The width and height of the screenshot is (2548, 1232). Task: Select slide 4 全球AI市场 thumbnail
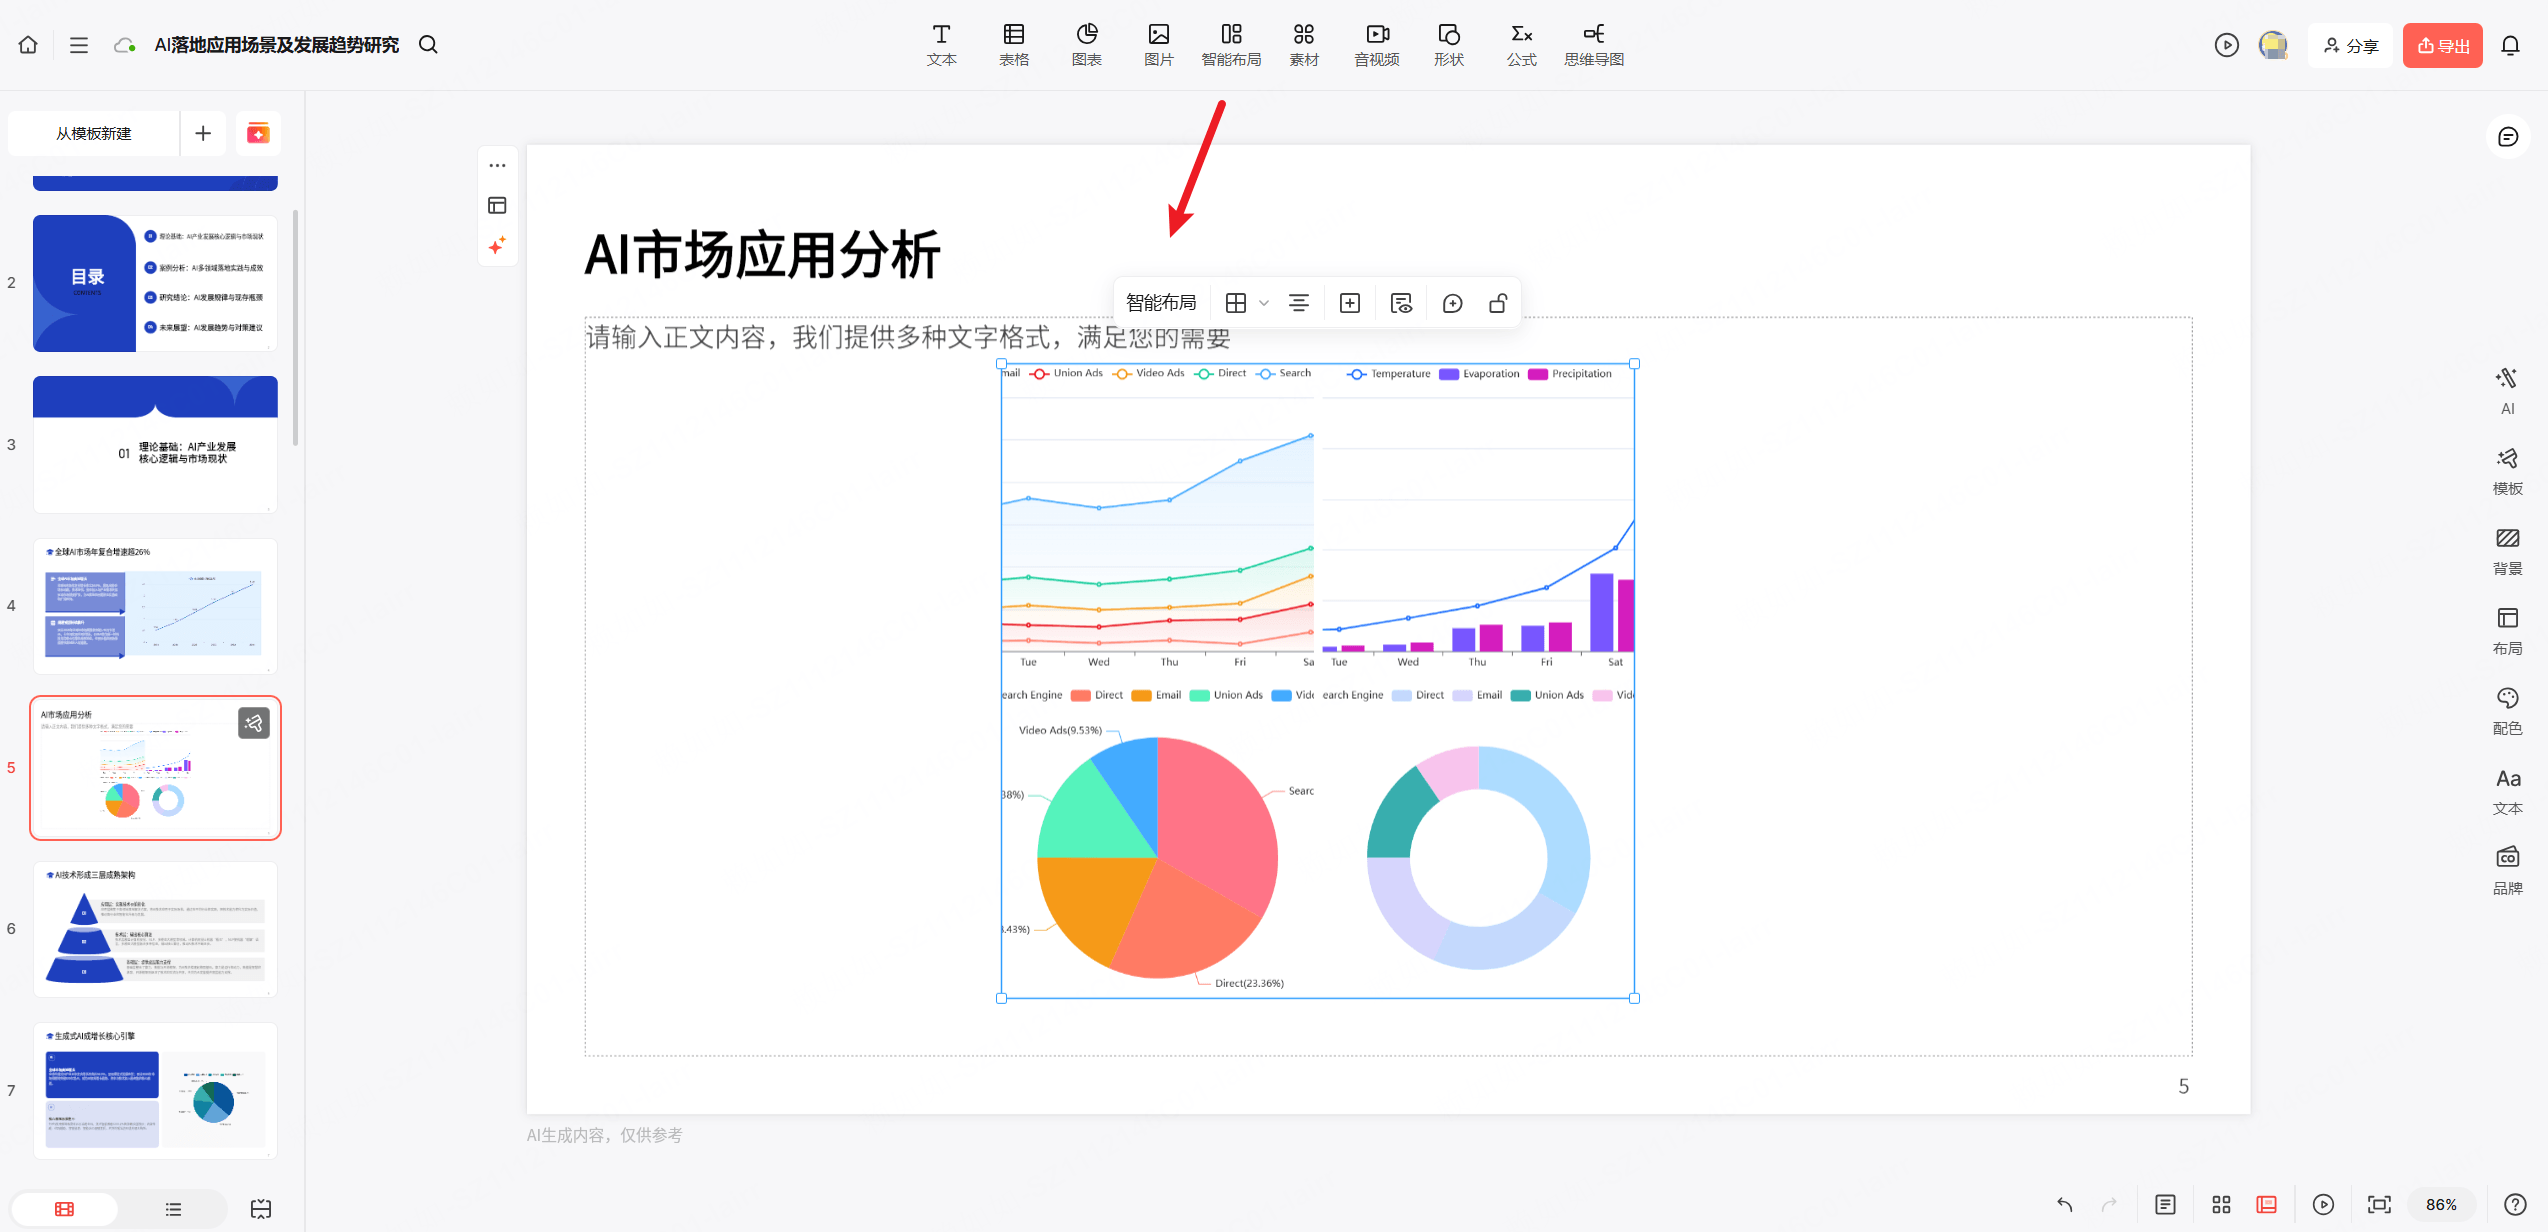[155, 606]
